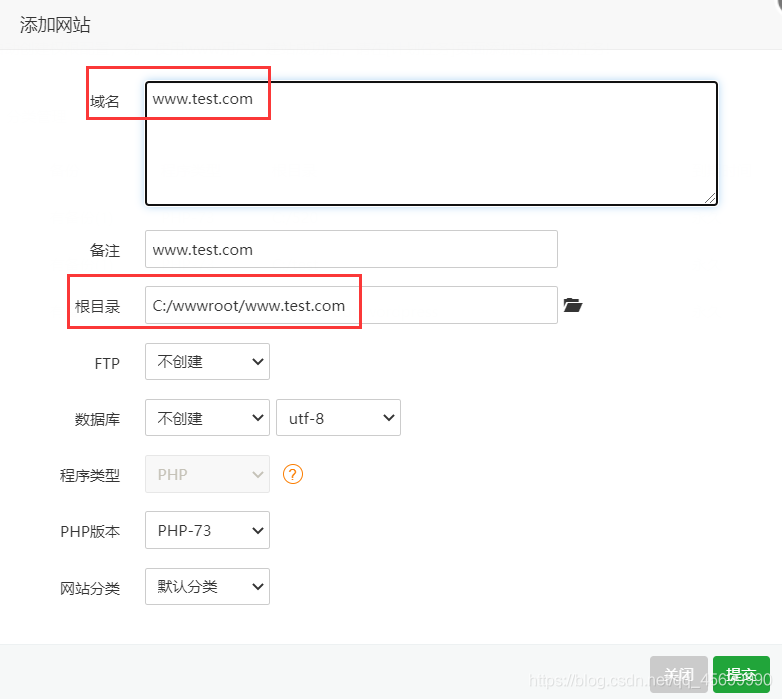782x699 pixels.
Task: Open the 网站分类 默认分类 dropdown
Action: [207, 586]
